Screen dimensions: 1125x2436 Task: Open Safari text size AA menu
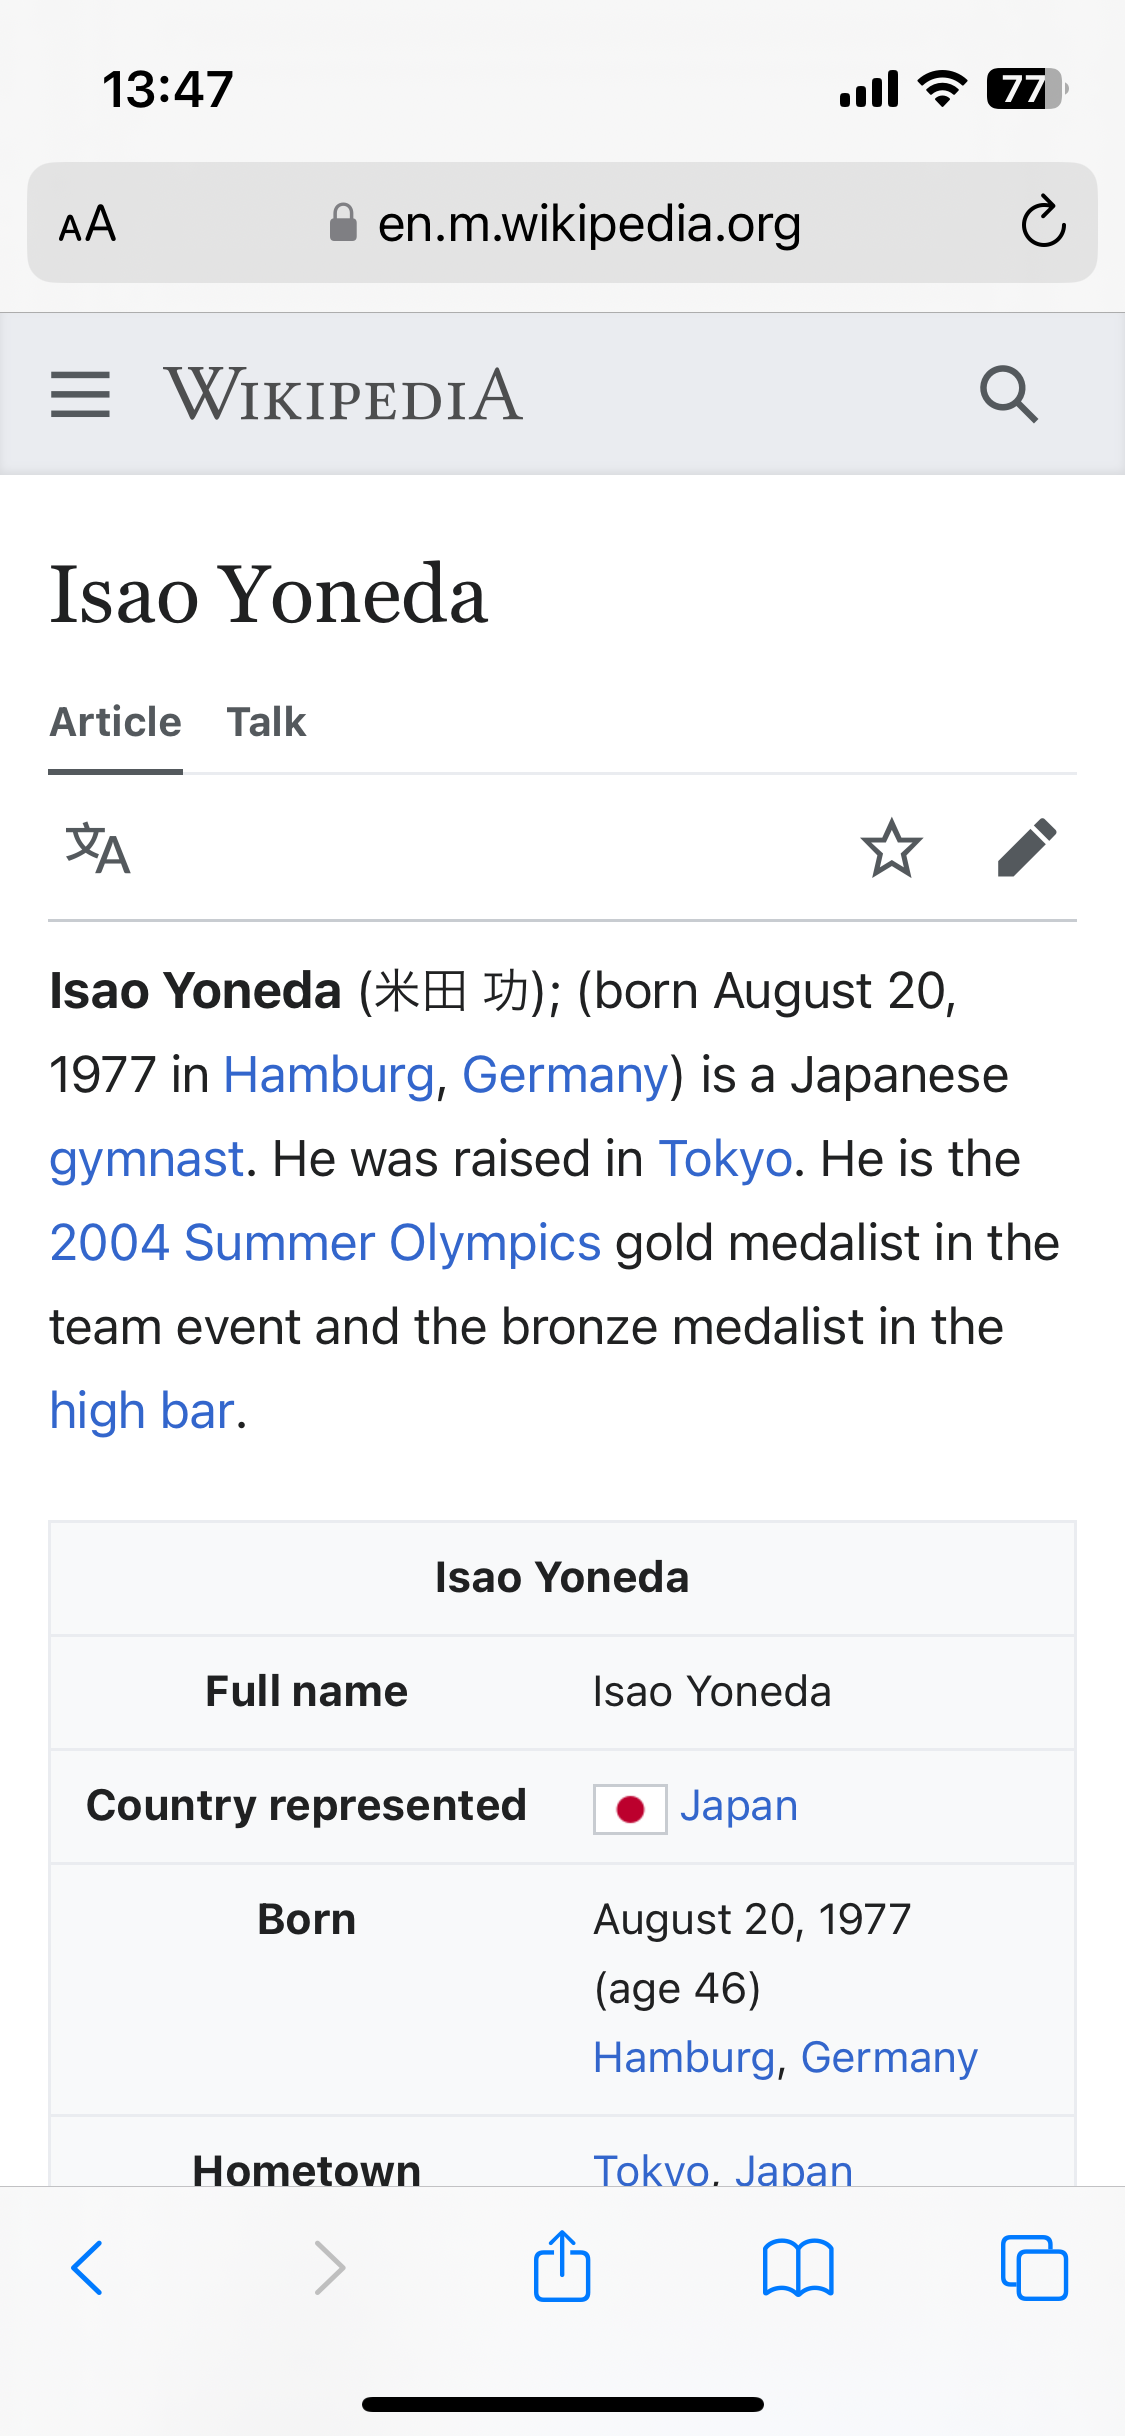coord(88,224)
